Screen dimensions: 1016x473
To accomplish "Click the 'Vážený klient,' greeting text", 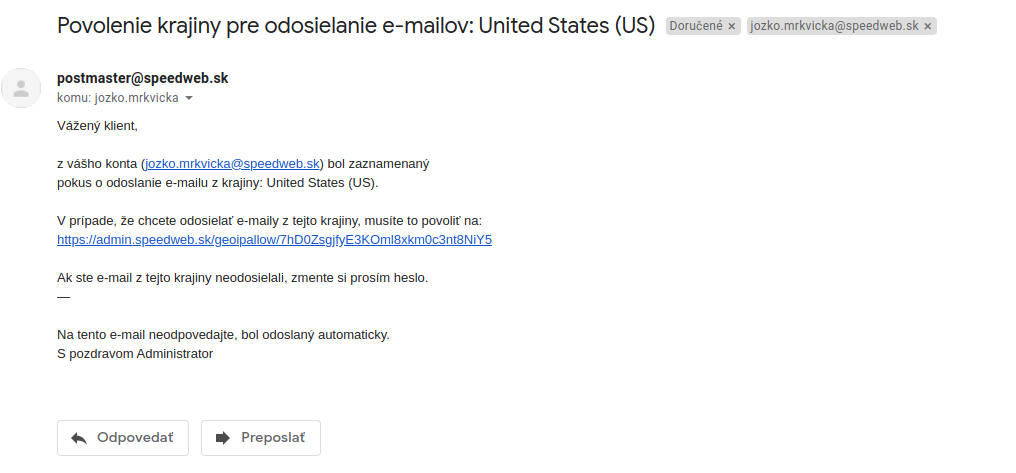I will pyautogui.click(x=97, y=126).
